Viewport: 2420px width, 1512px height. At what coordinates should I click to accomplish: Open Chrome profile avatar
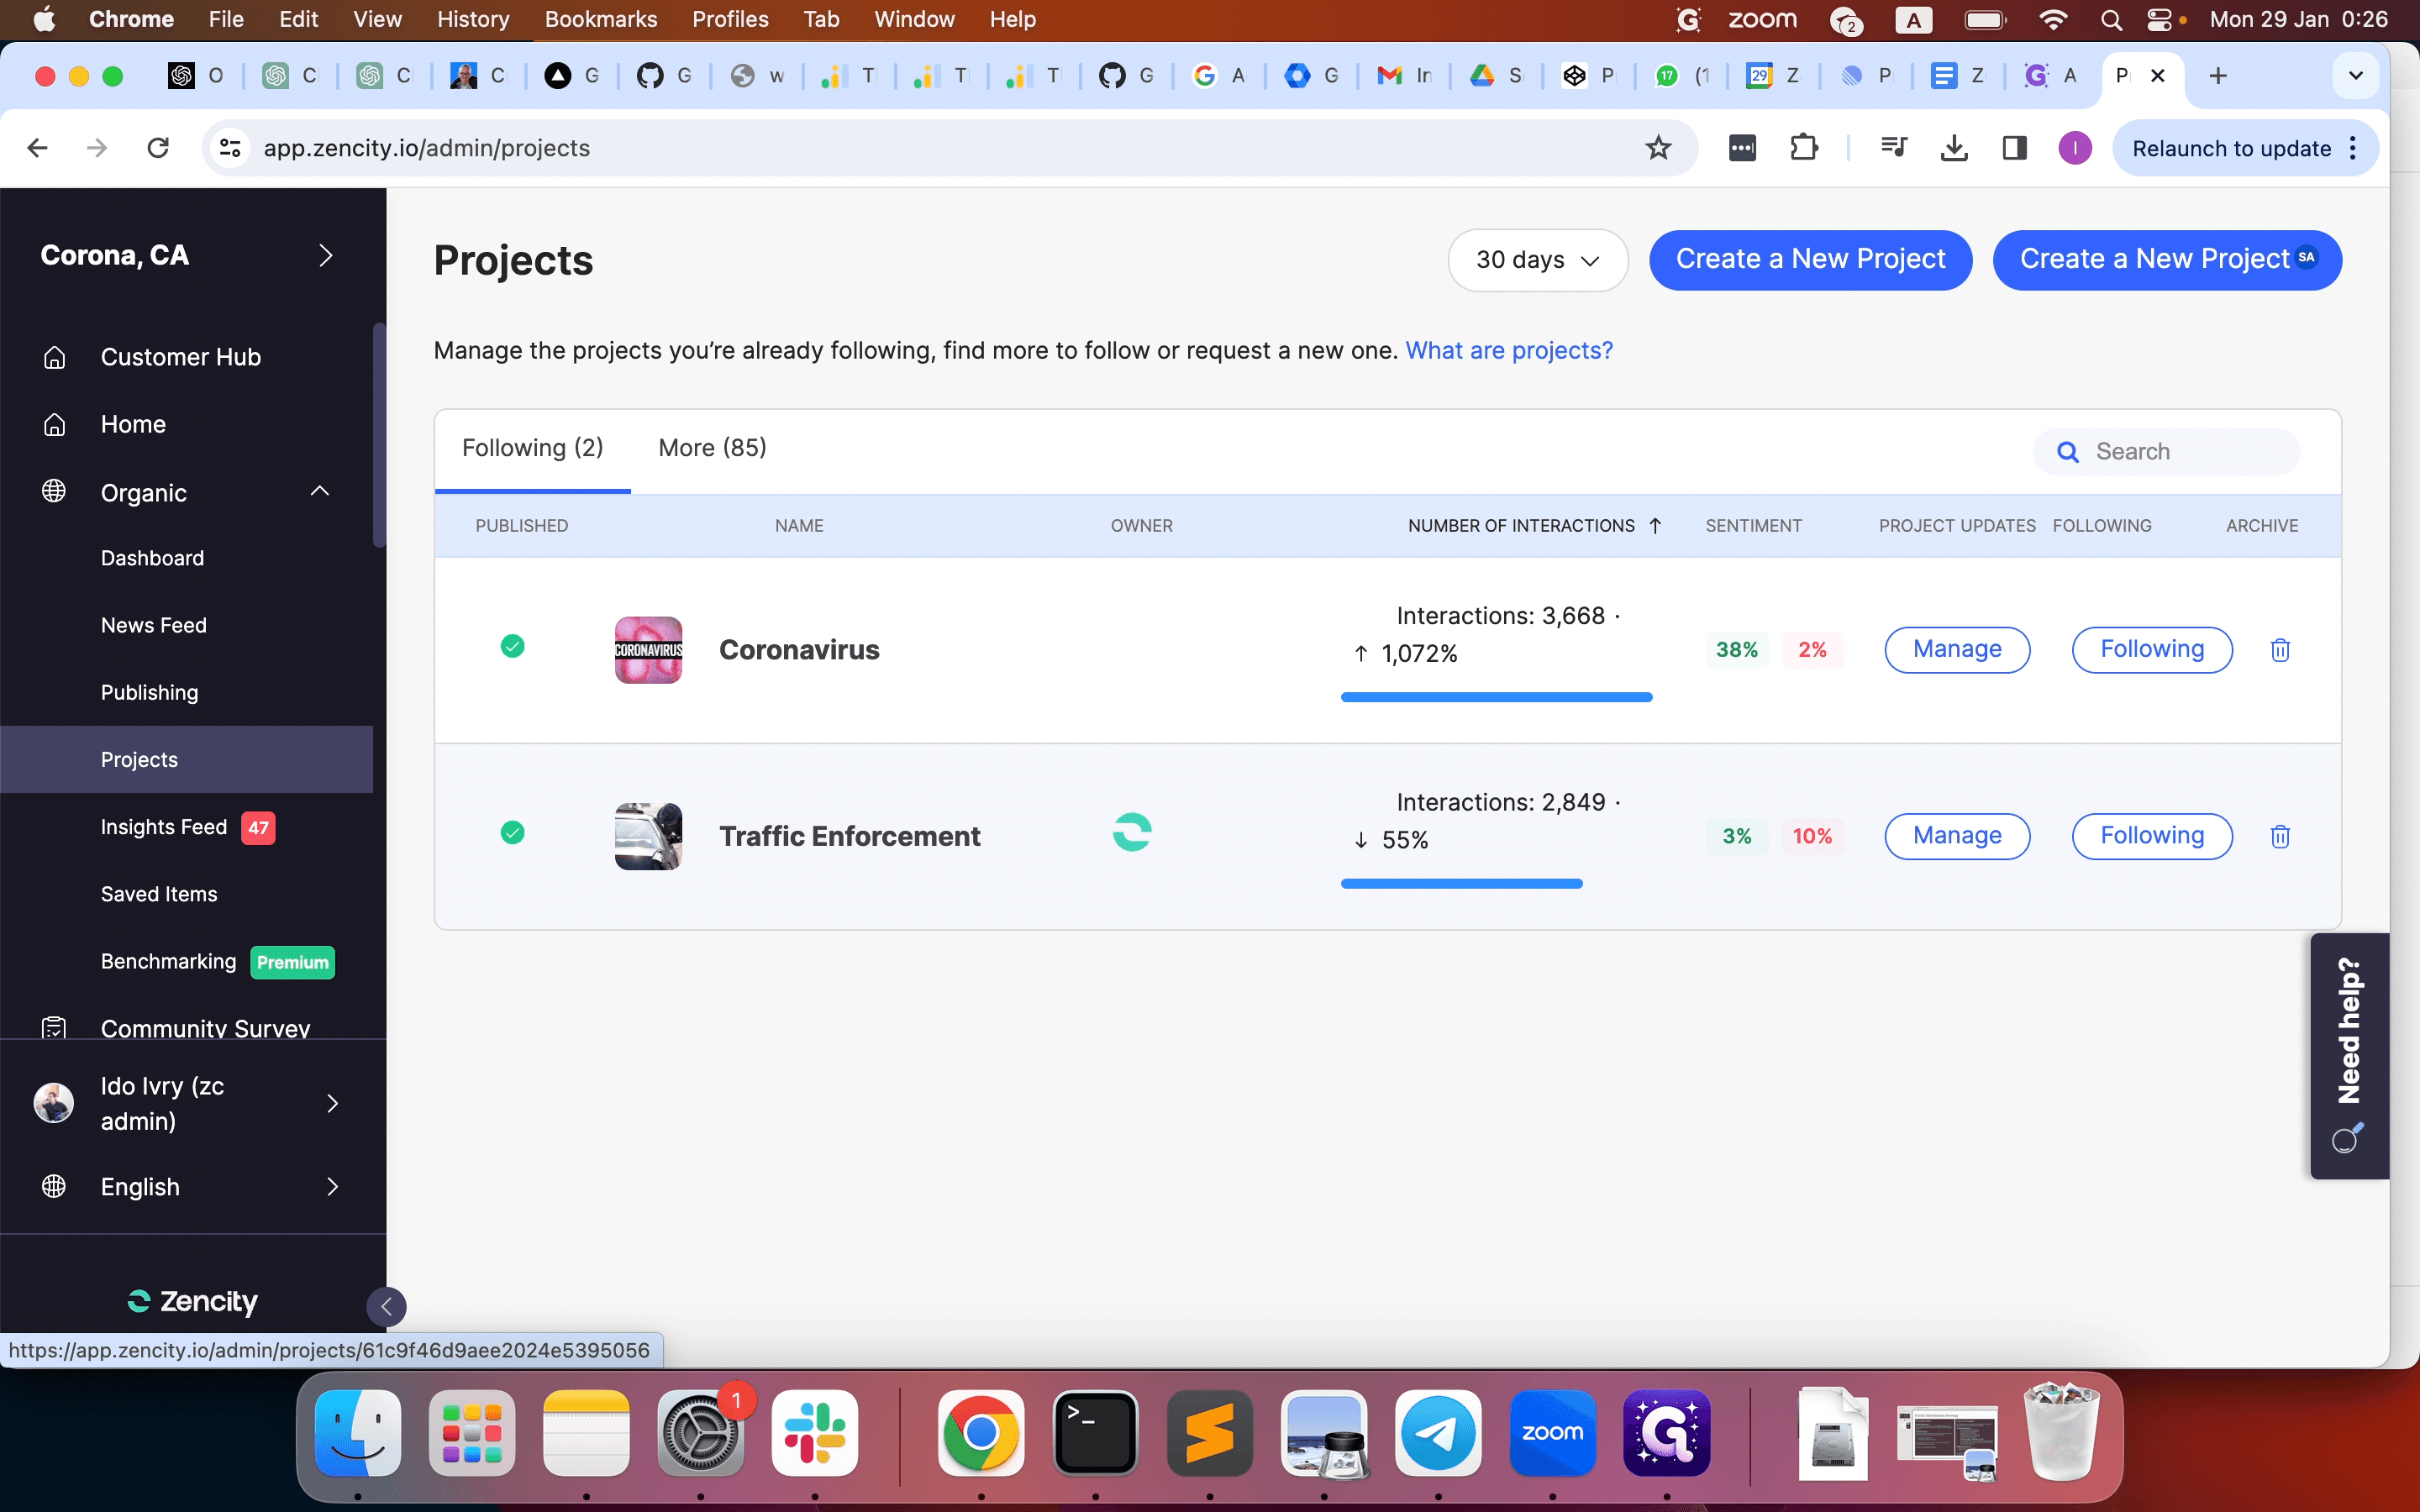pyautogui.click(x=2075, y=148)
